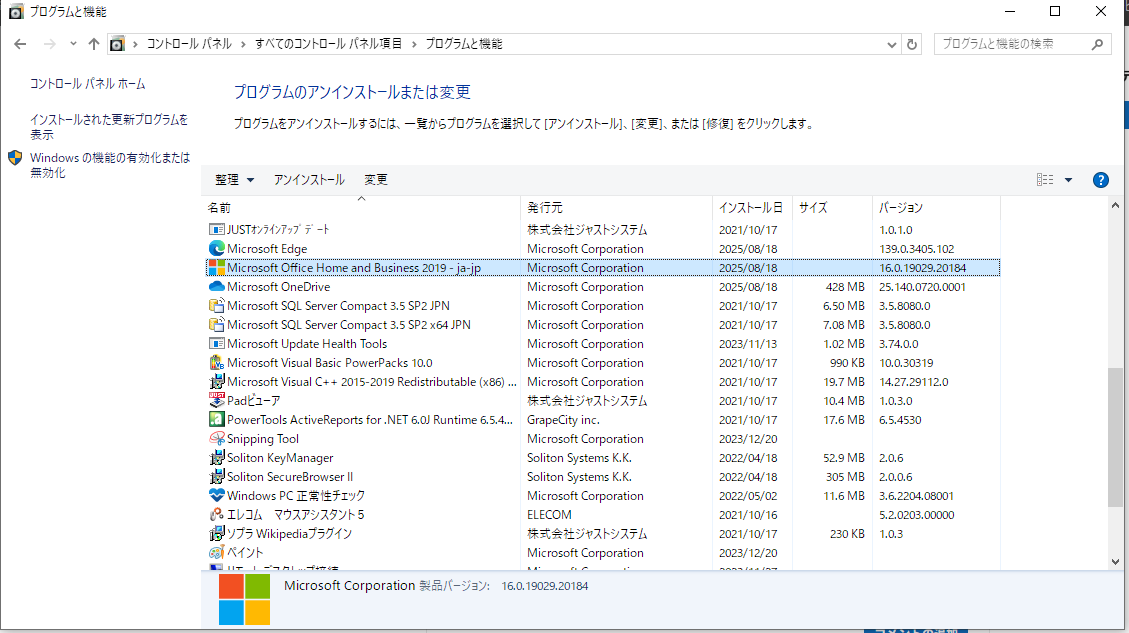Click the scrollbar down arrow
Screen dimensions: 1129x633
tap(1115, 562)
